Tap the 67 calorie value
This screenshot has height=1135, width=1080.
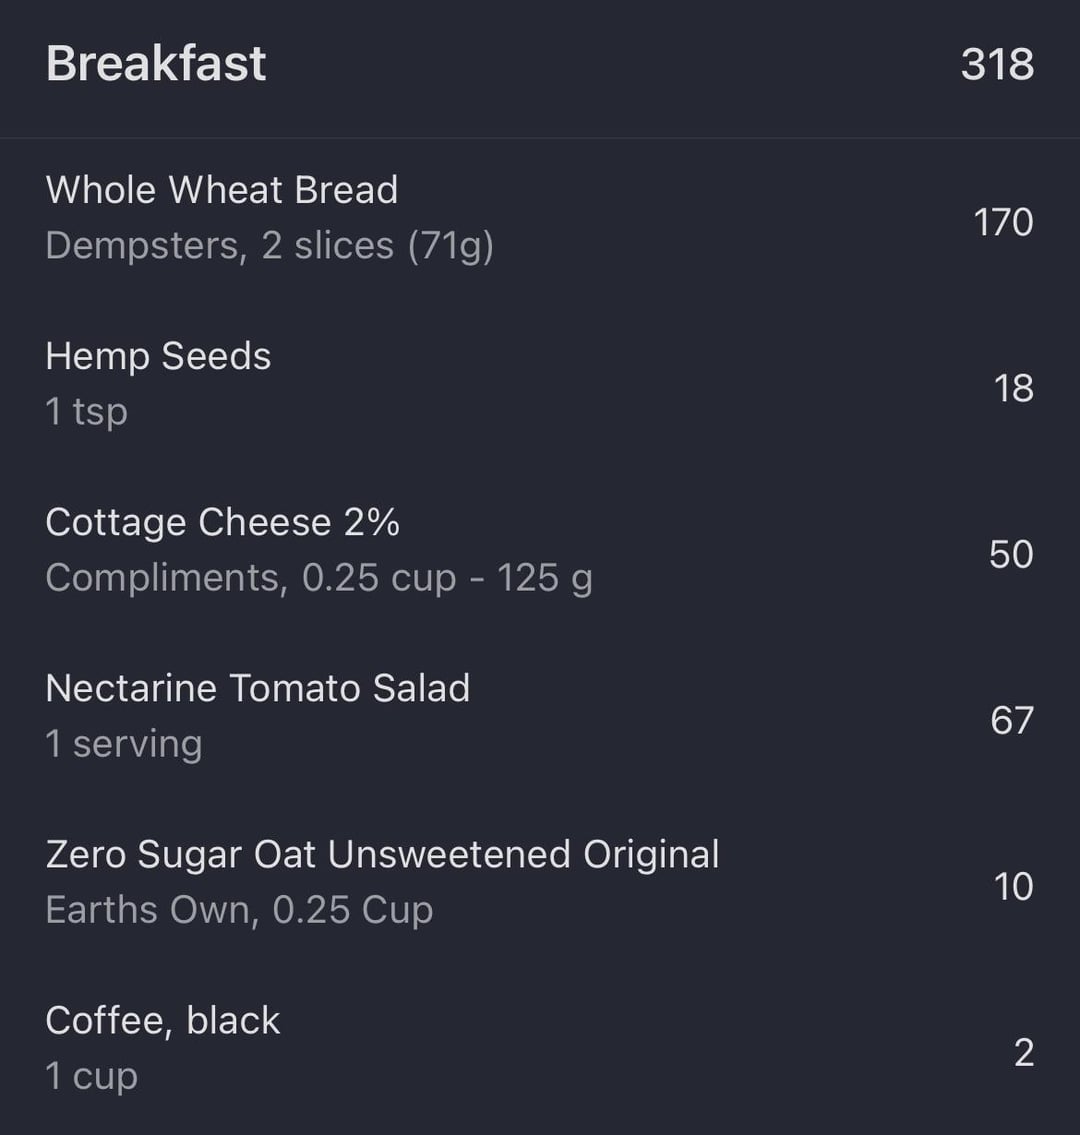[x=1012, y=720]
